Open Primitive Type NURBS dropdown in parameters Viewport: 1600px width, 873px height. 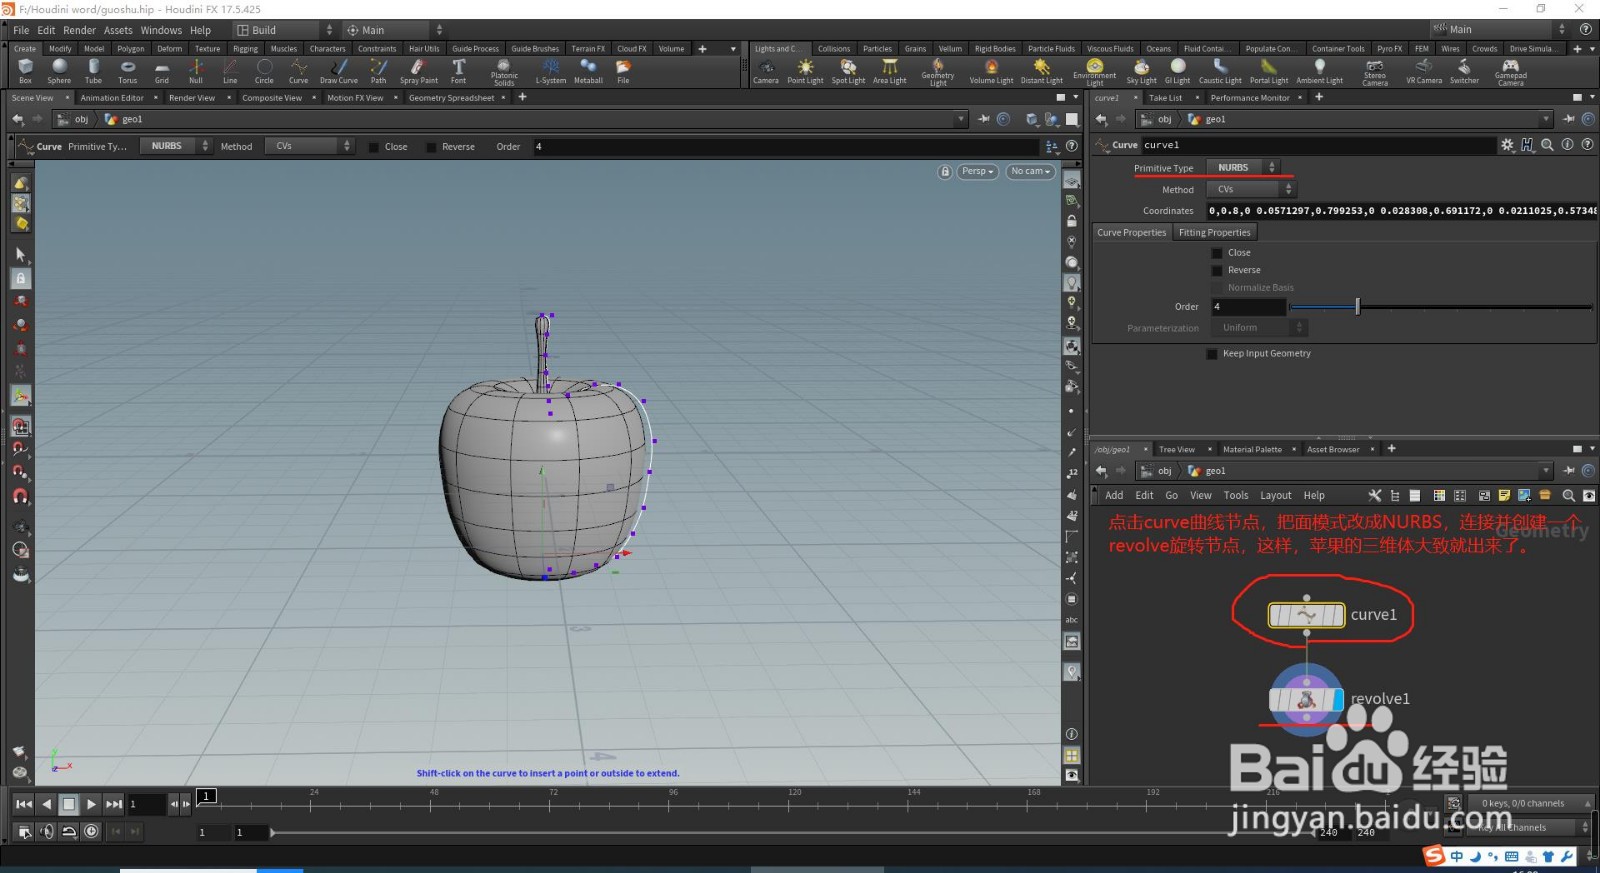tap(1243, 168)
